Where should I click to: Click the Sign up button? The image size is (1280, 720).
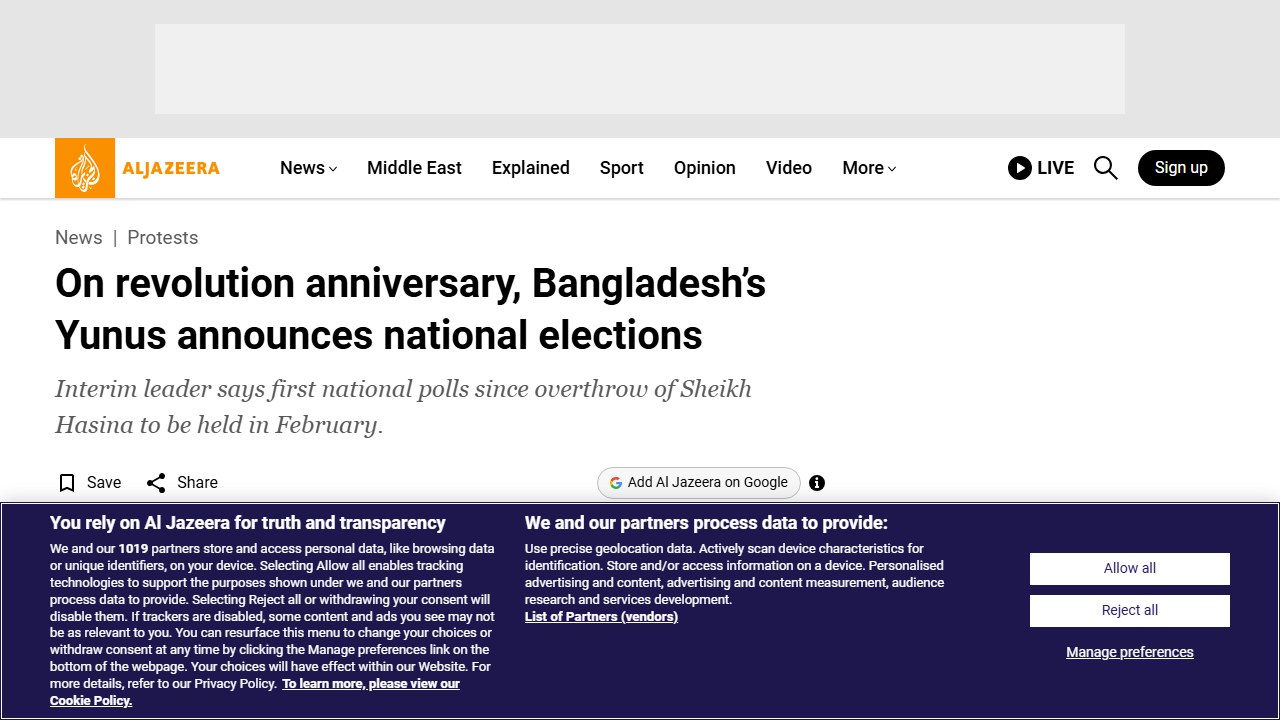1181,168
